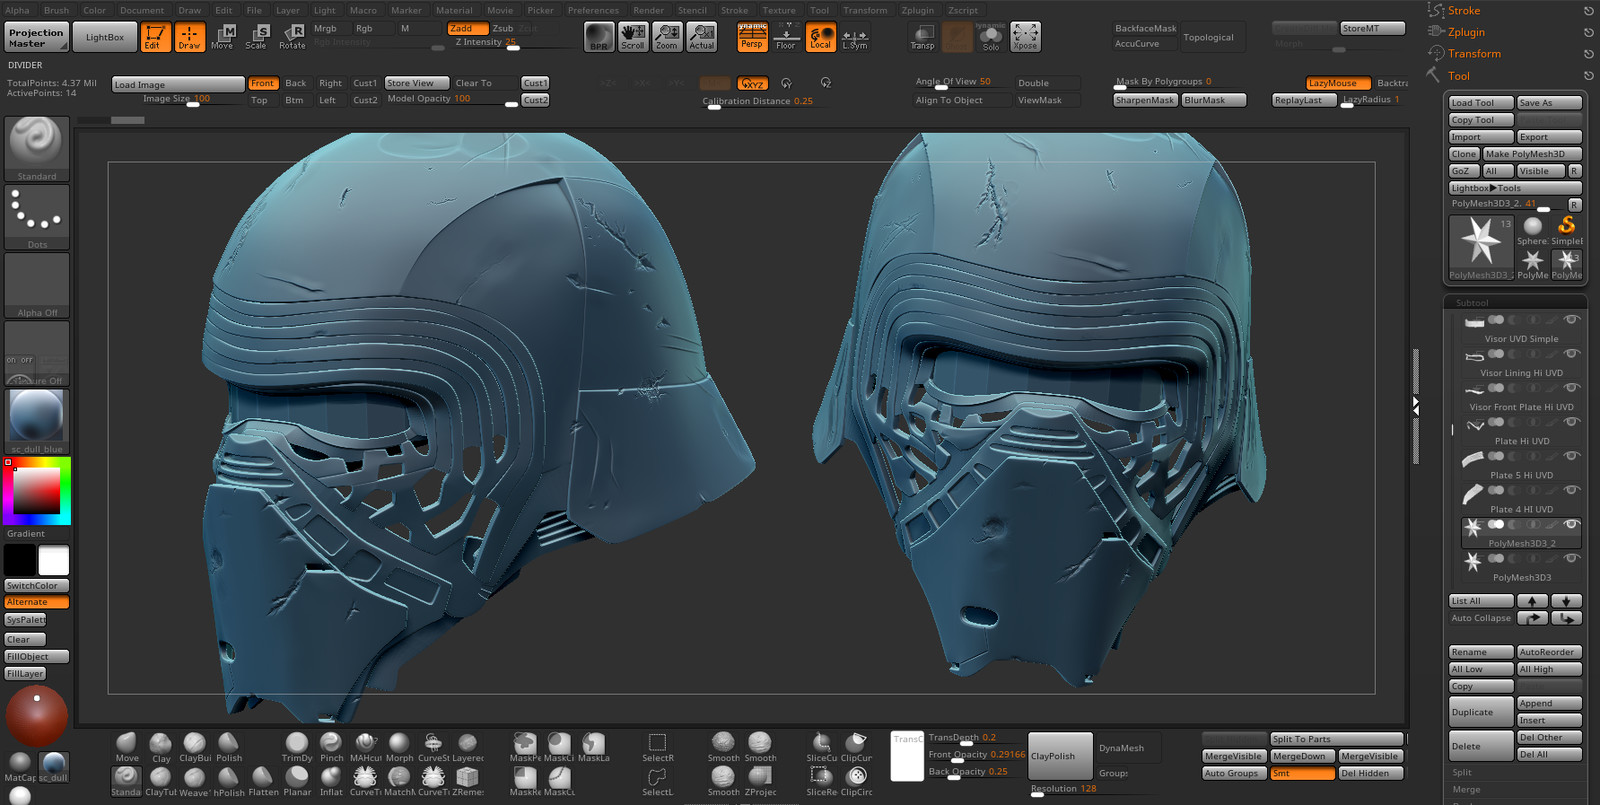Image resolution: width=1600 pixels, height=805 pixels.
Task: Select the SelectRect brush
Action: pyautogui.click(x=657, y=747)
